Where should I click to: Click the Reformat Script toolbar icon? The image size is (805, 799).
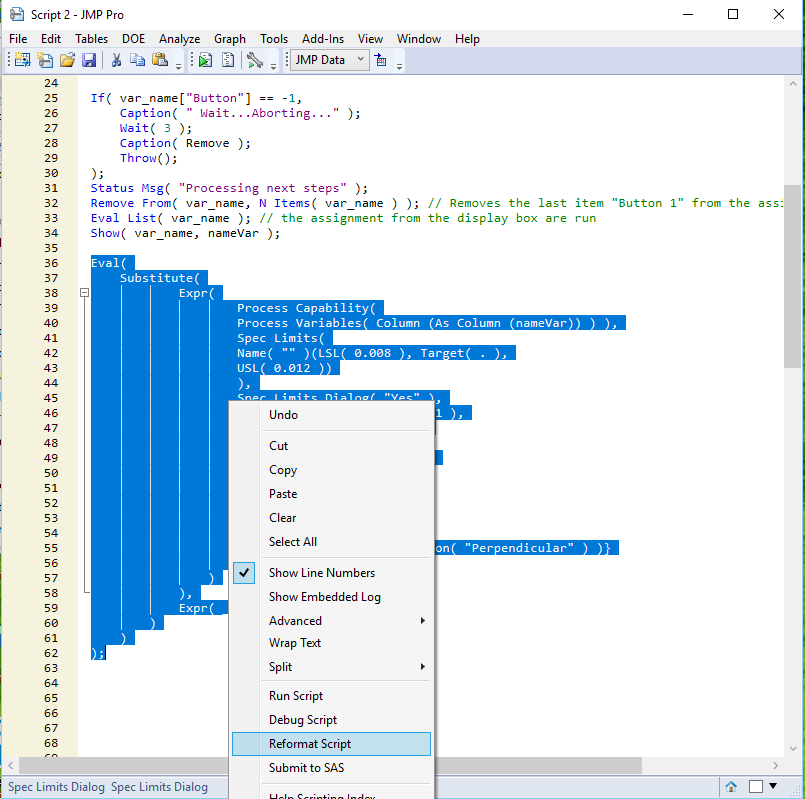(228, 60)
